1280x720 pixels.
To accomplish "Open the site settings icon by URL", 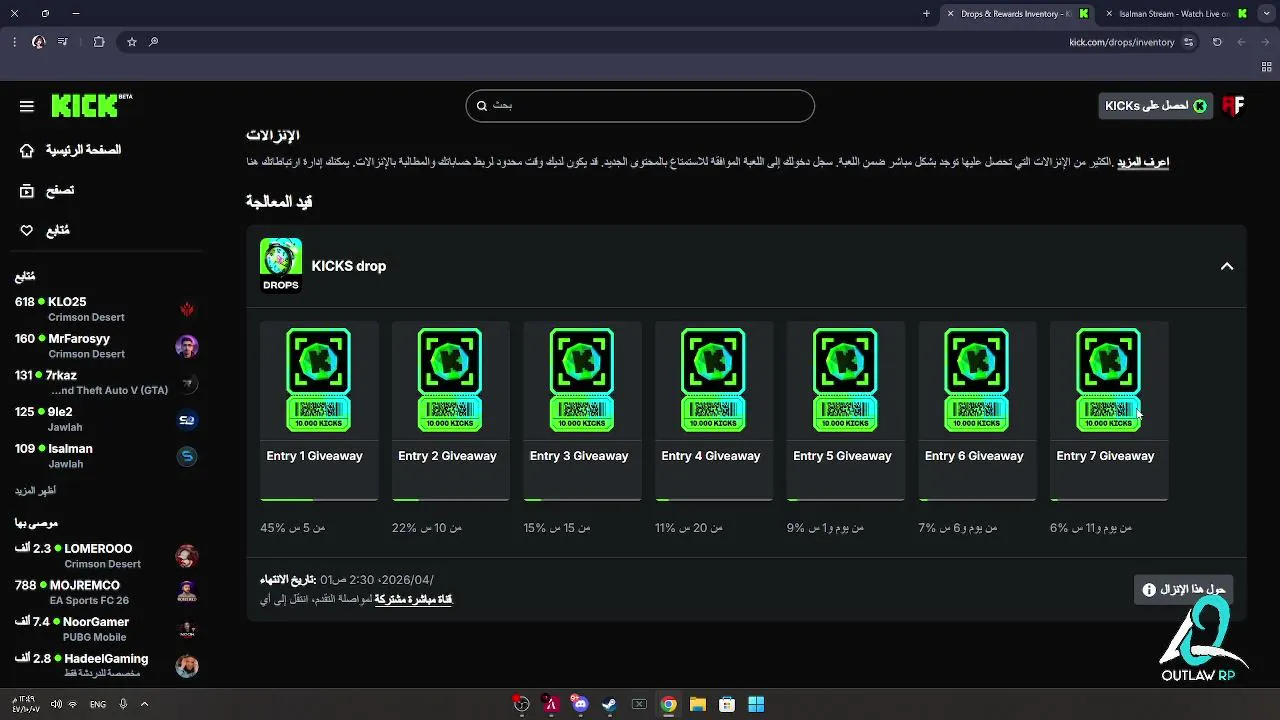I will coord(1188,42).
